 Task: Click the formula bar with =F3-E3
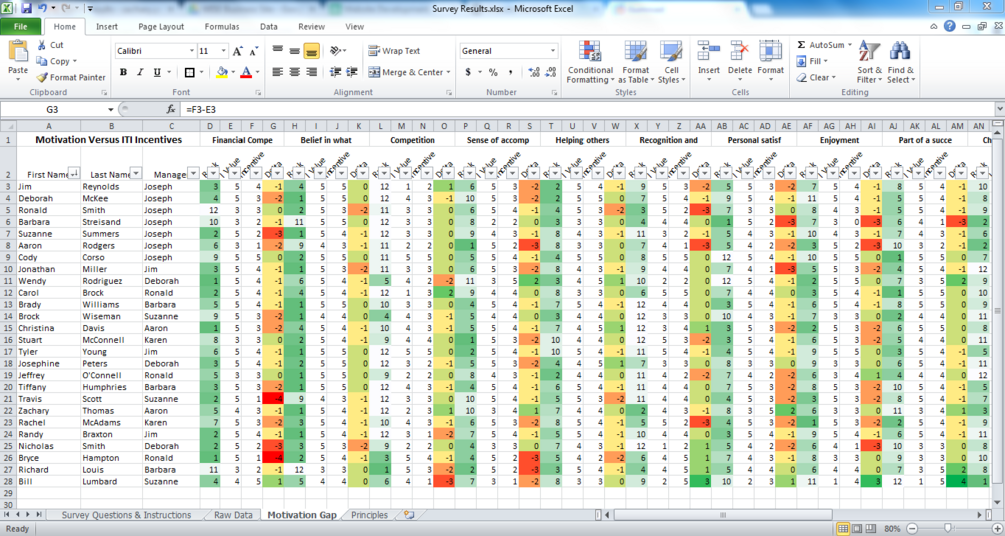586,110
